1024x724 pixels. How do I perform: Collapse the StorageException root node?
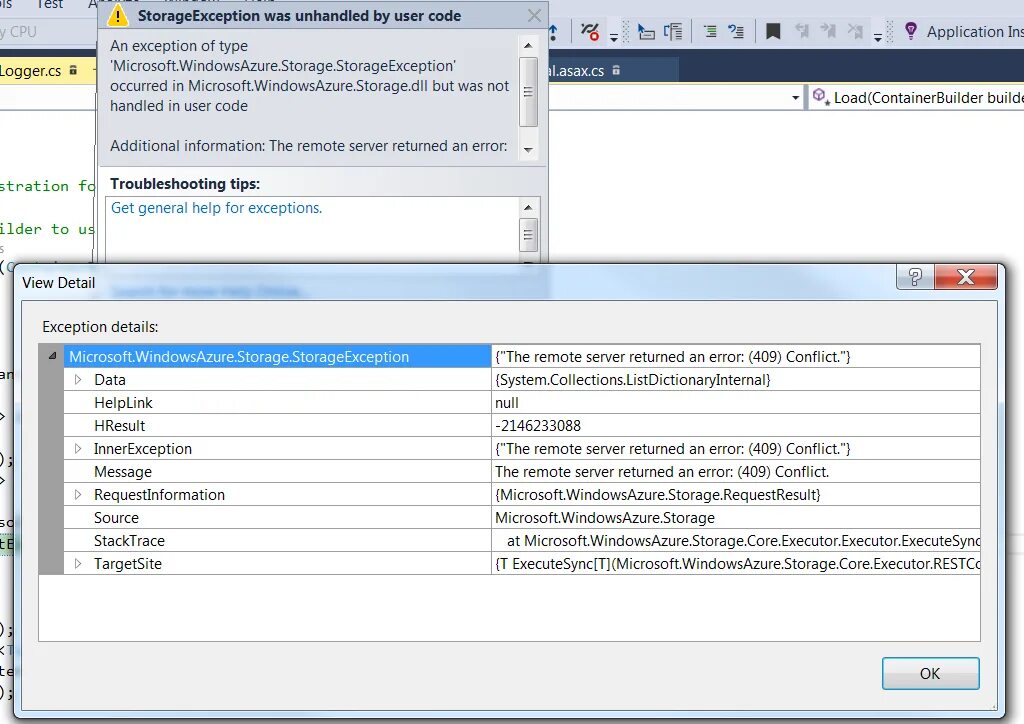click(52, 356)
